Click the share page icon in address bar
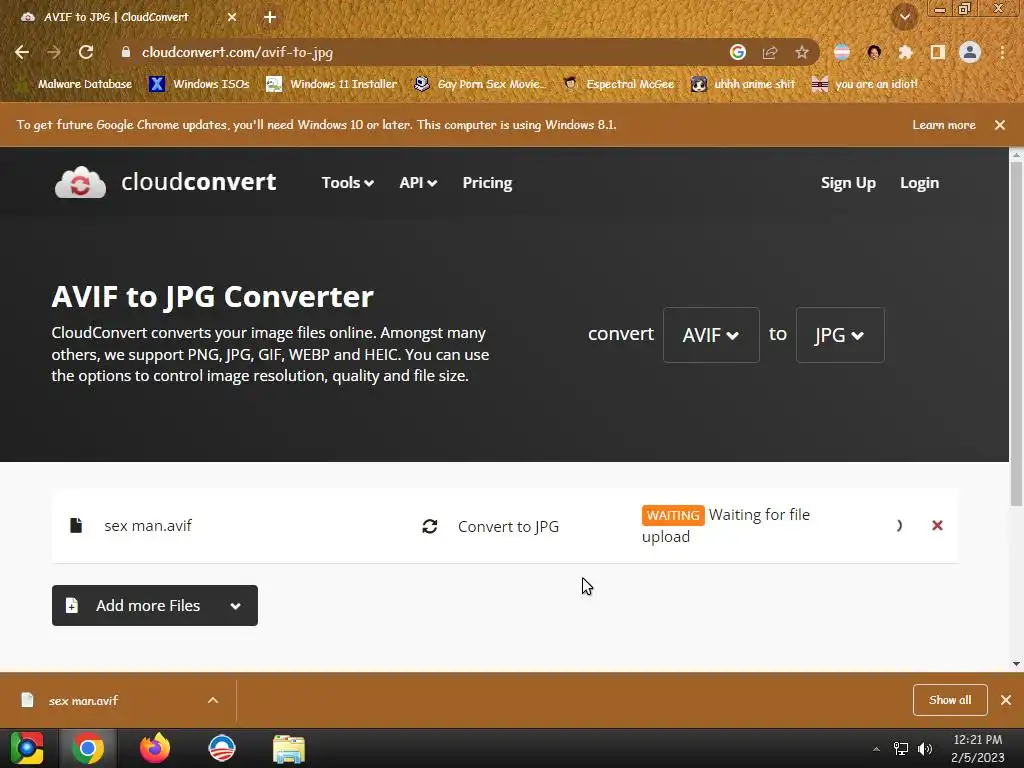Screen dimensions: 1024x768 [770, 52]
